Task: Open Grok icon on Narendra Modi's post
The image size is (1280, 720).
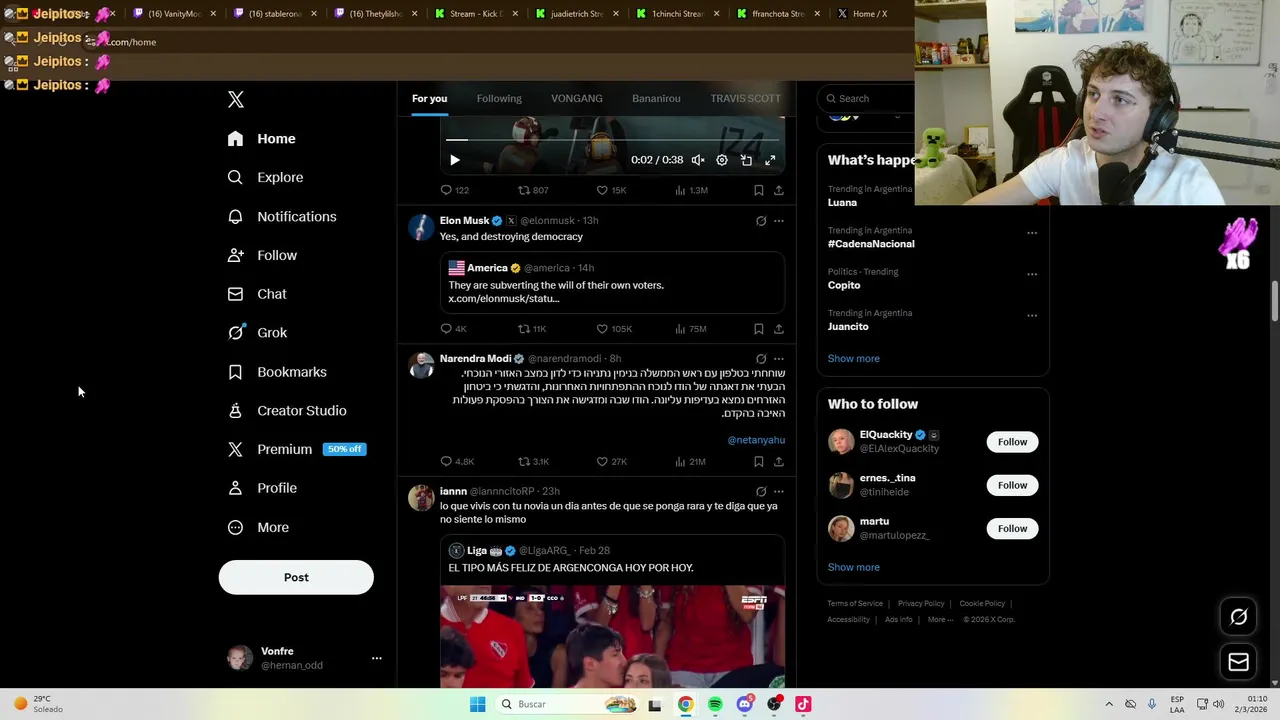Action: 761,359
